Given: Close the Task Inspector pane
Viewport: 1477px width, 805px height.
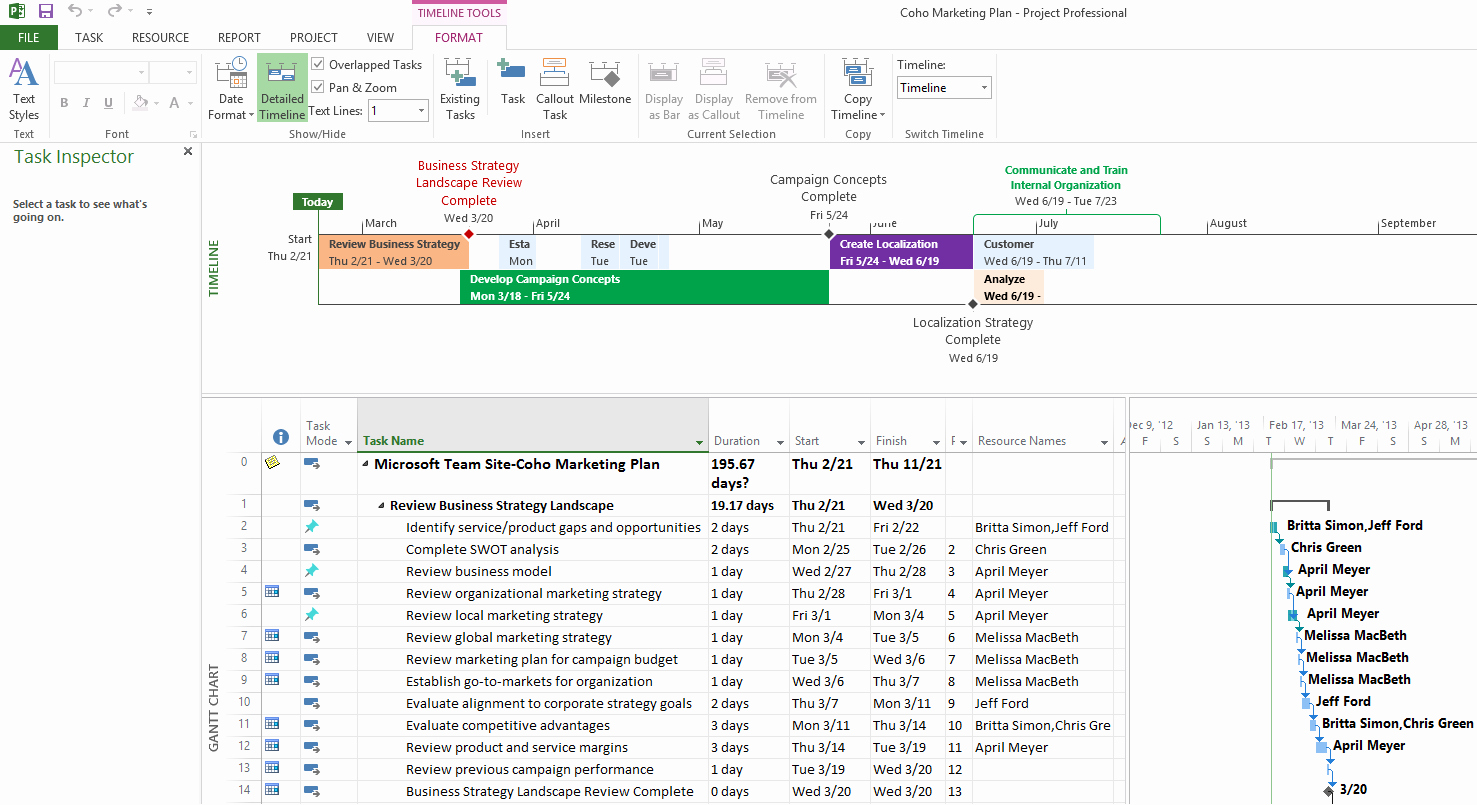Looking at the screenshot, I should pos(188,152).
